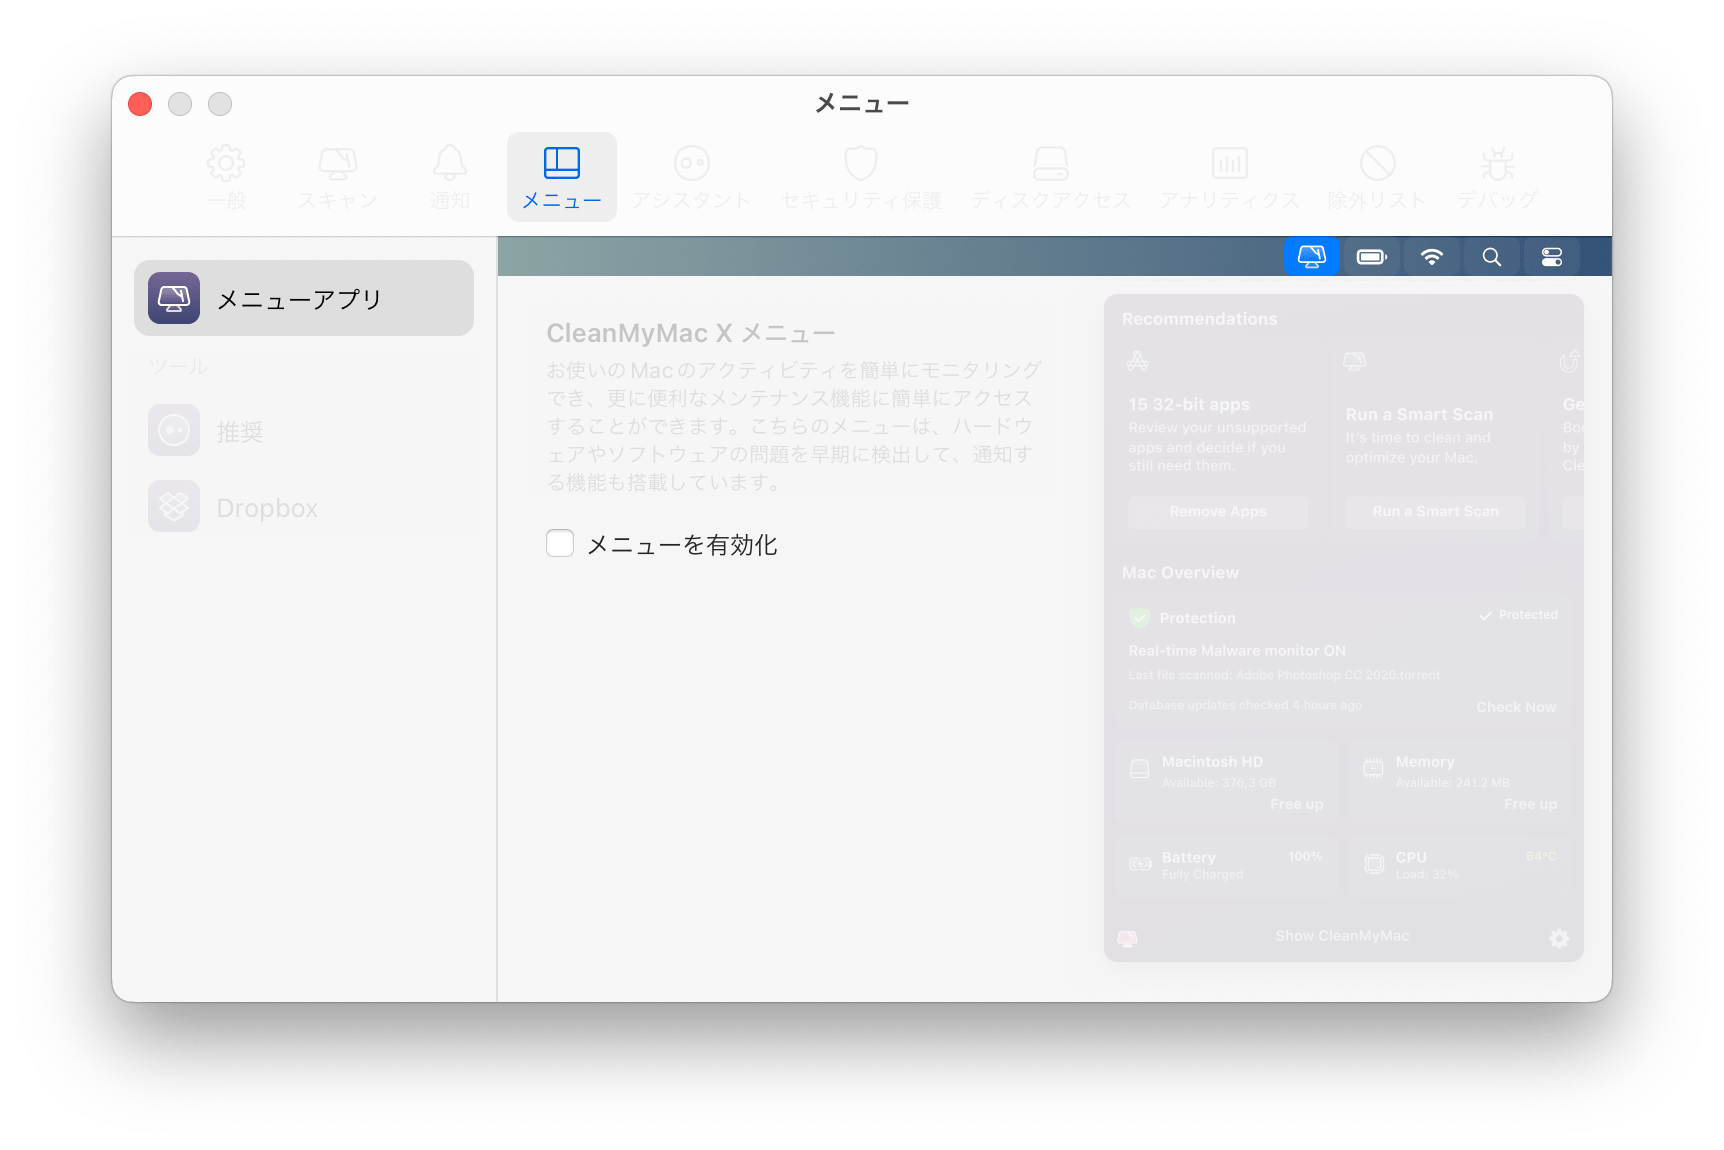Viewport: 1724px width, 1150px height.
Task: Open the デバッグ (Debug) tab
Action: (1497, 177)
